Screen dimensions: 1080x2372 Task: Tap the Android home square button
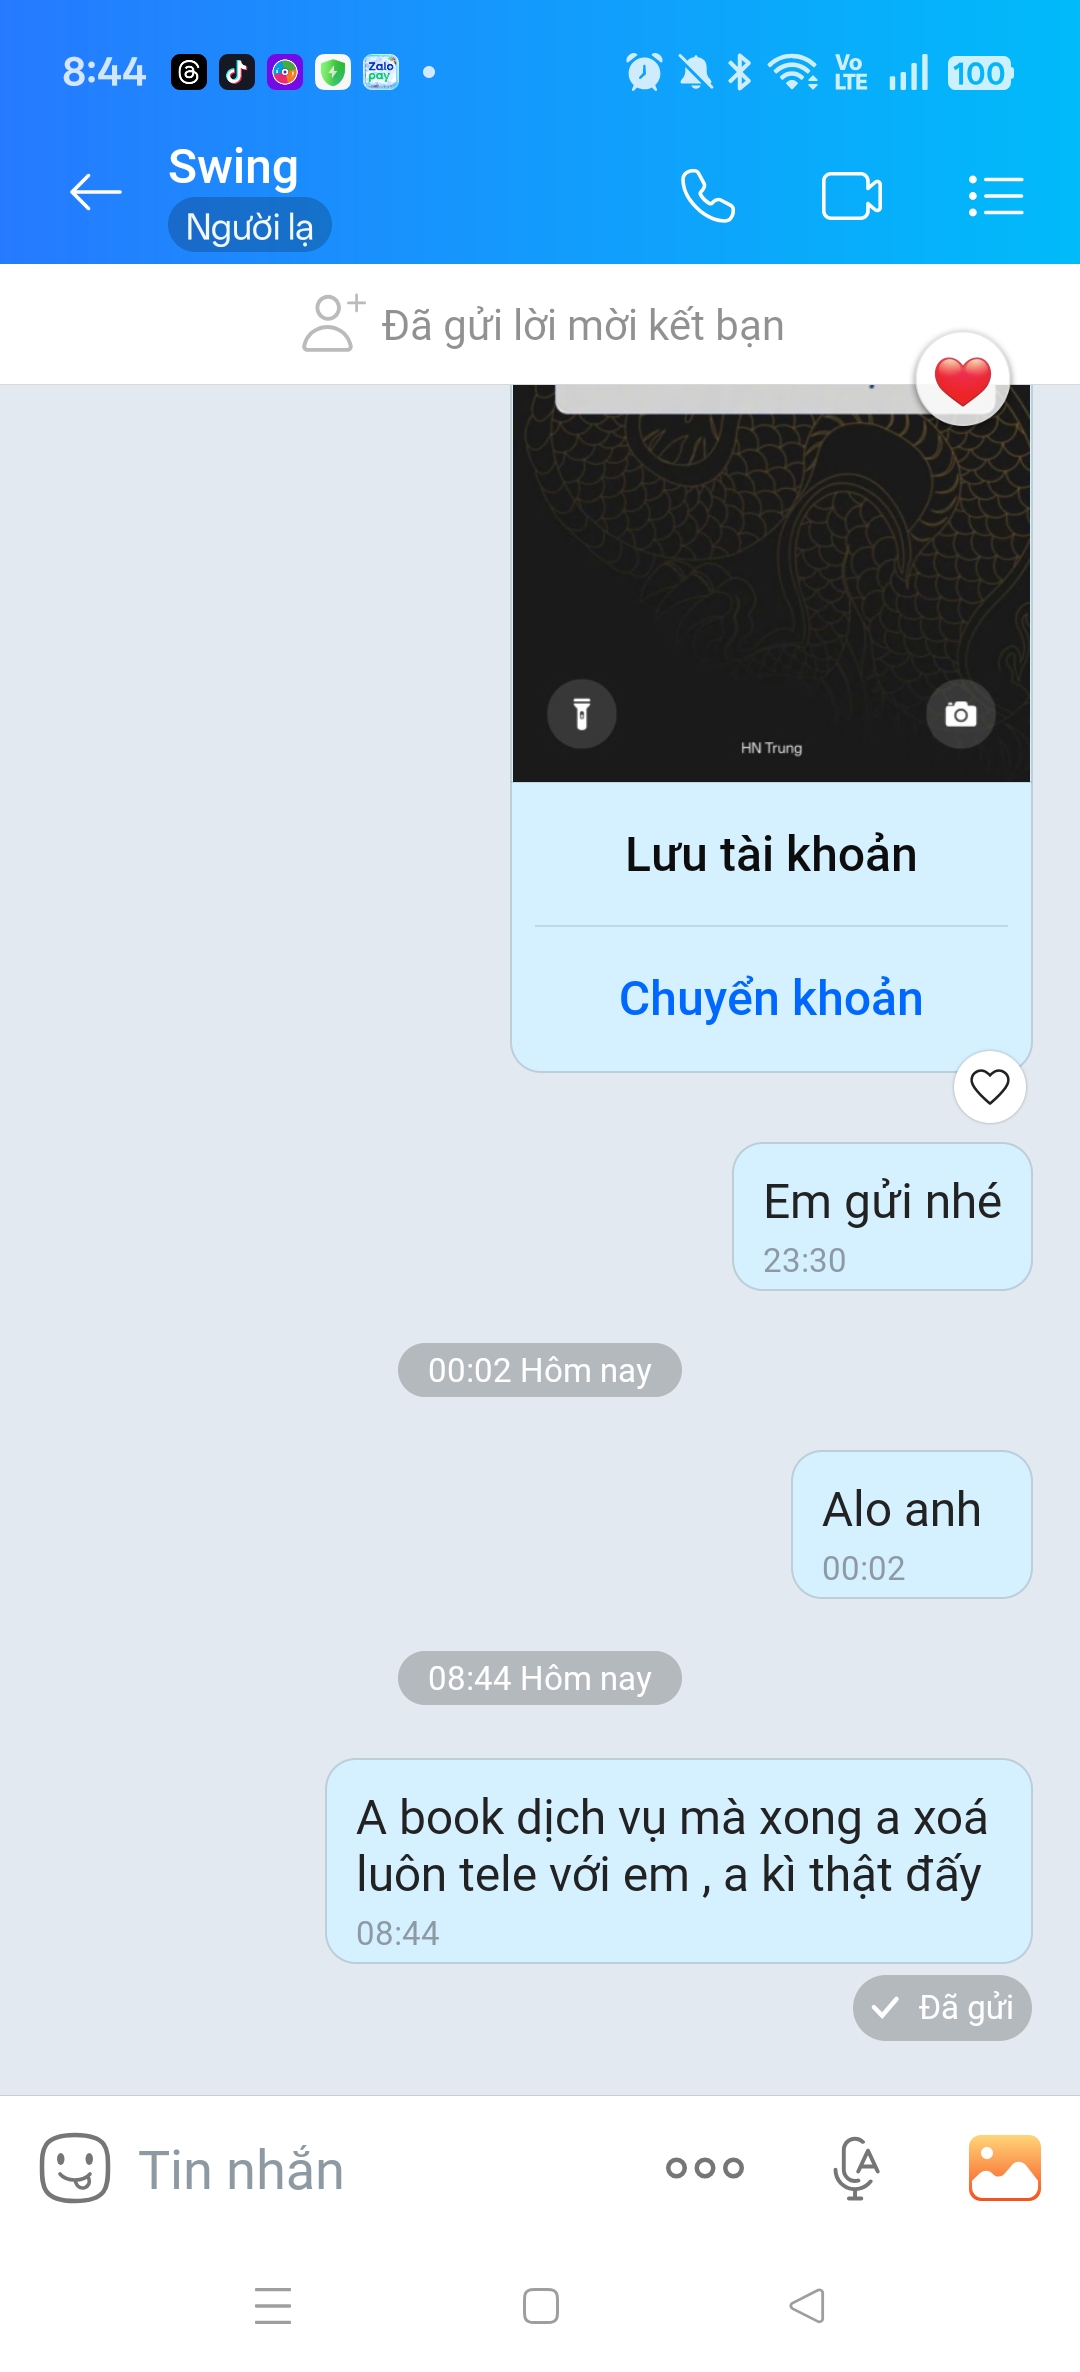pos(541,2306)
